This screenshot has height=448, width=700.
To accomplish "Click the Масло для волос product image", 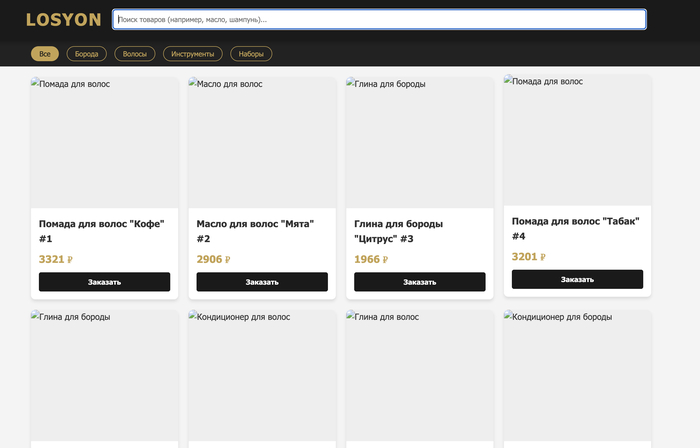I will click(262, 142).
